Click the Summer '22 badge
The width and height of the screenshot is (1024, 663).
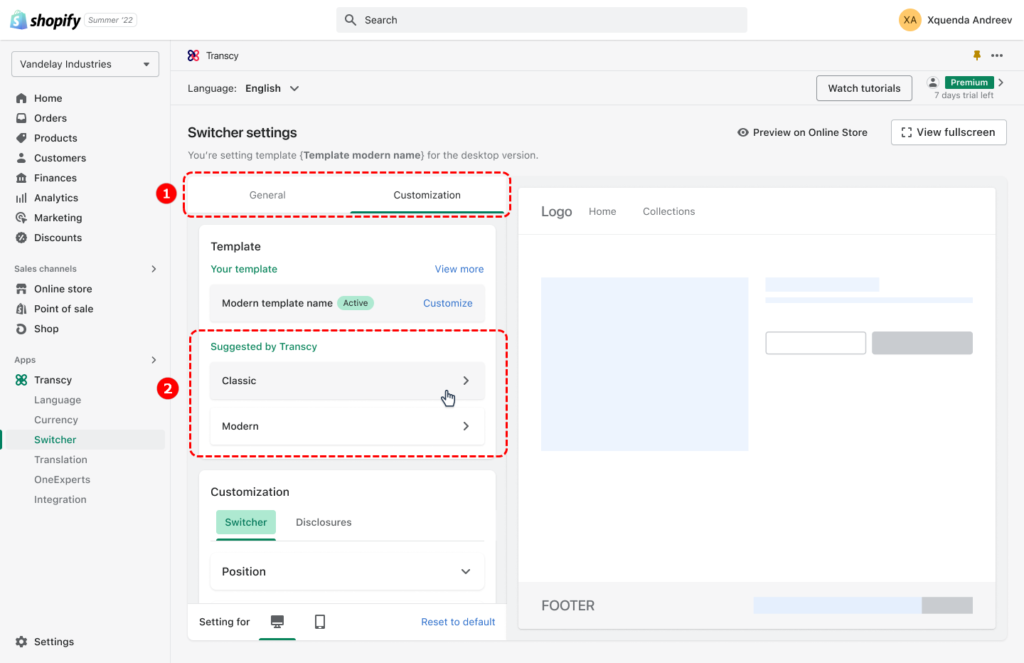pyautogui.click(x=110, y=20)
